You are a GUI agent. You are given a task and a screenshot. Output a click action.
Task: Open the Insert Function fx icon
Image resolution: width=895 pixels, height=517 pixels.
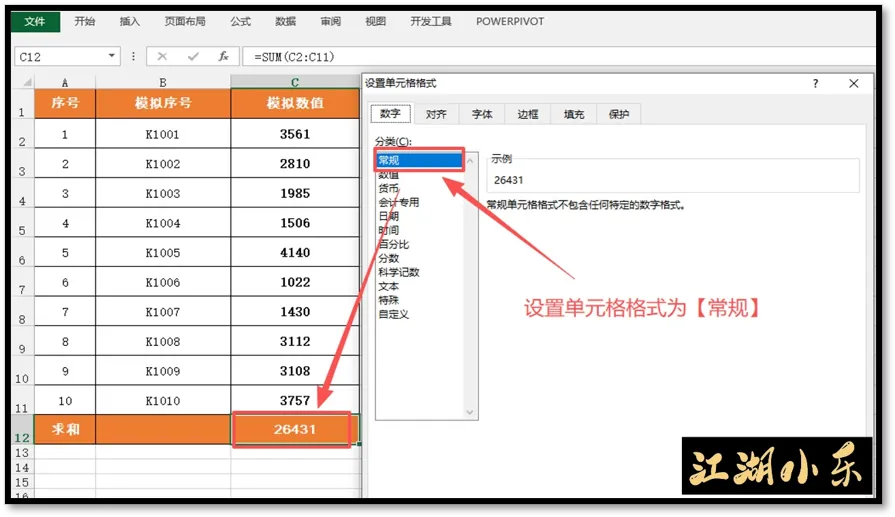(x=224, y=56)
